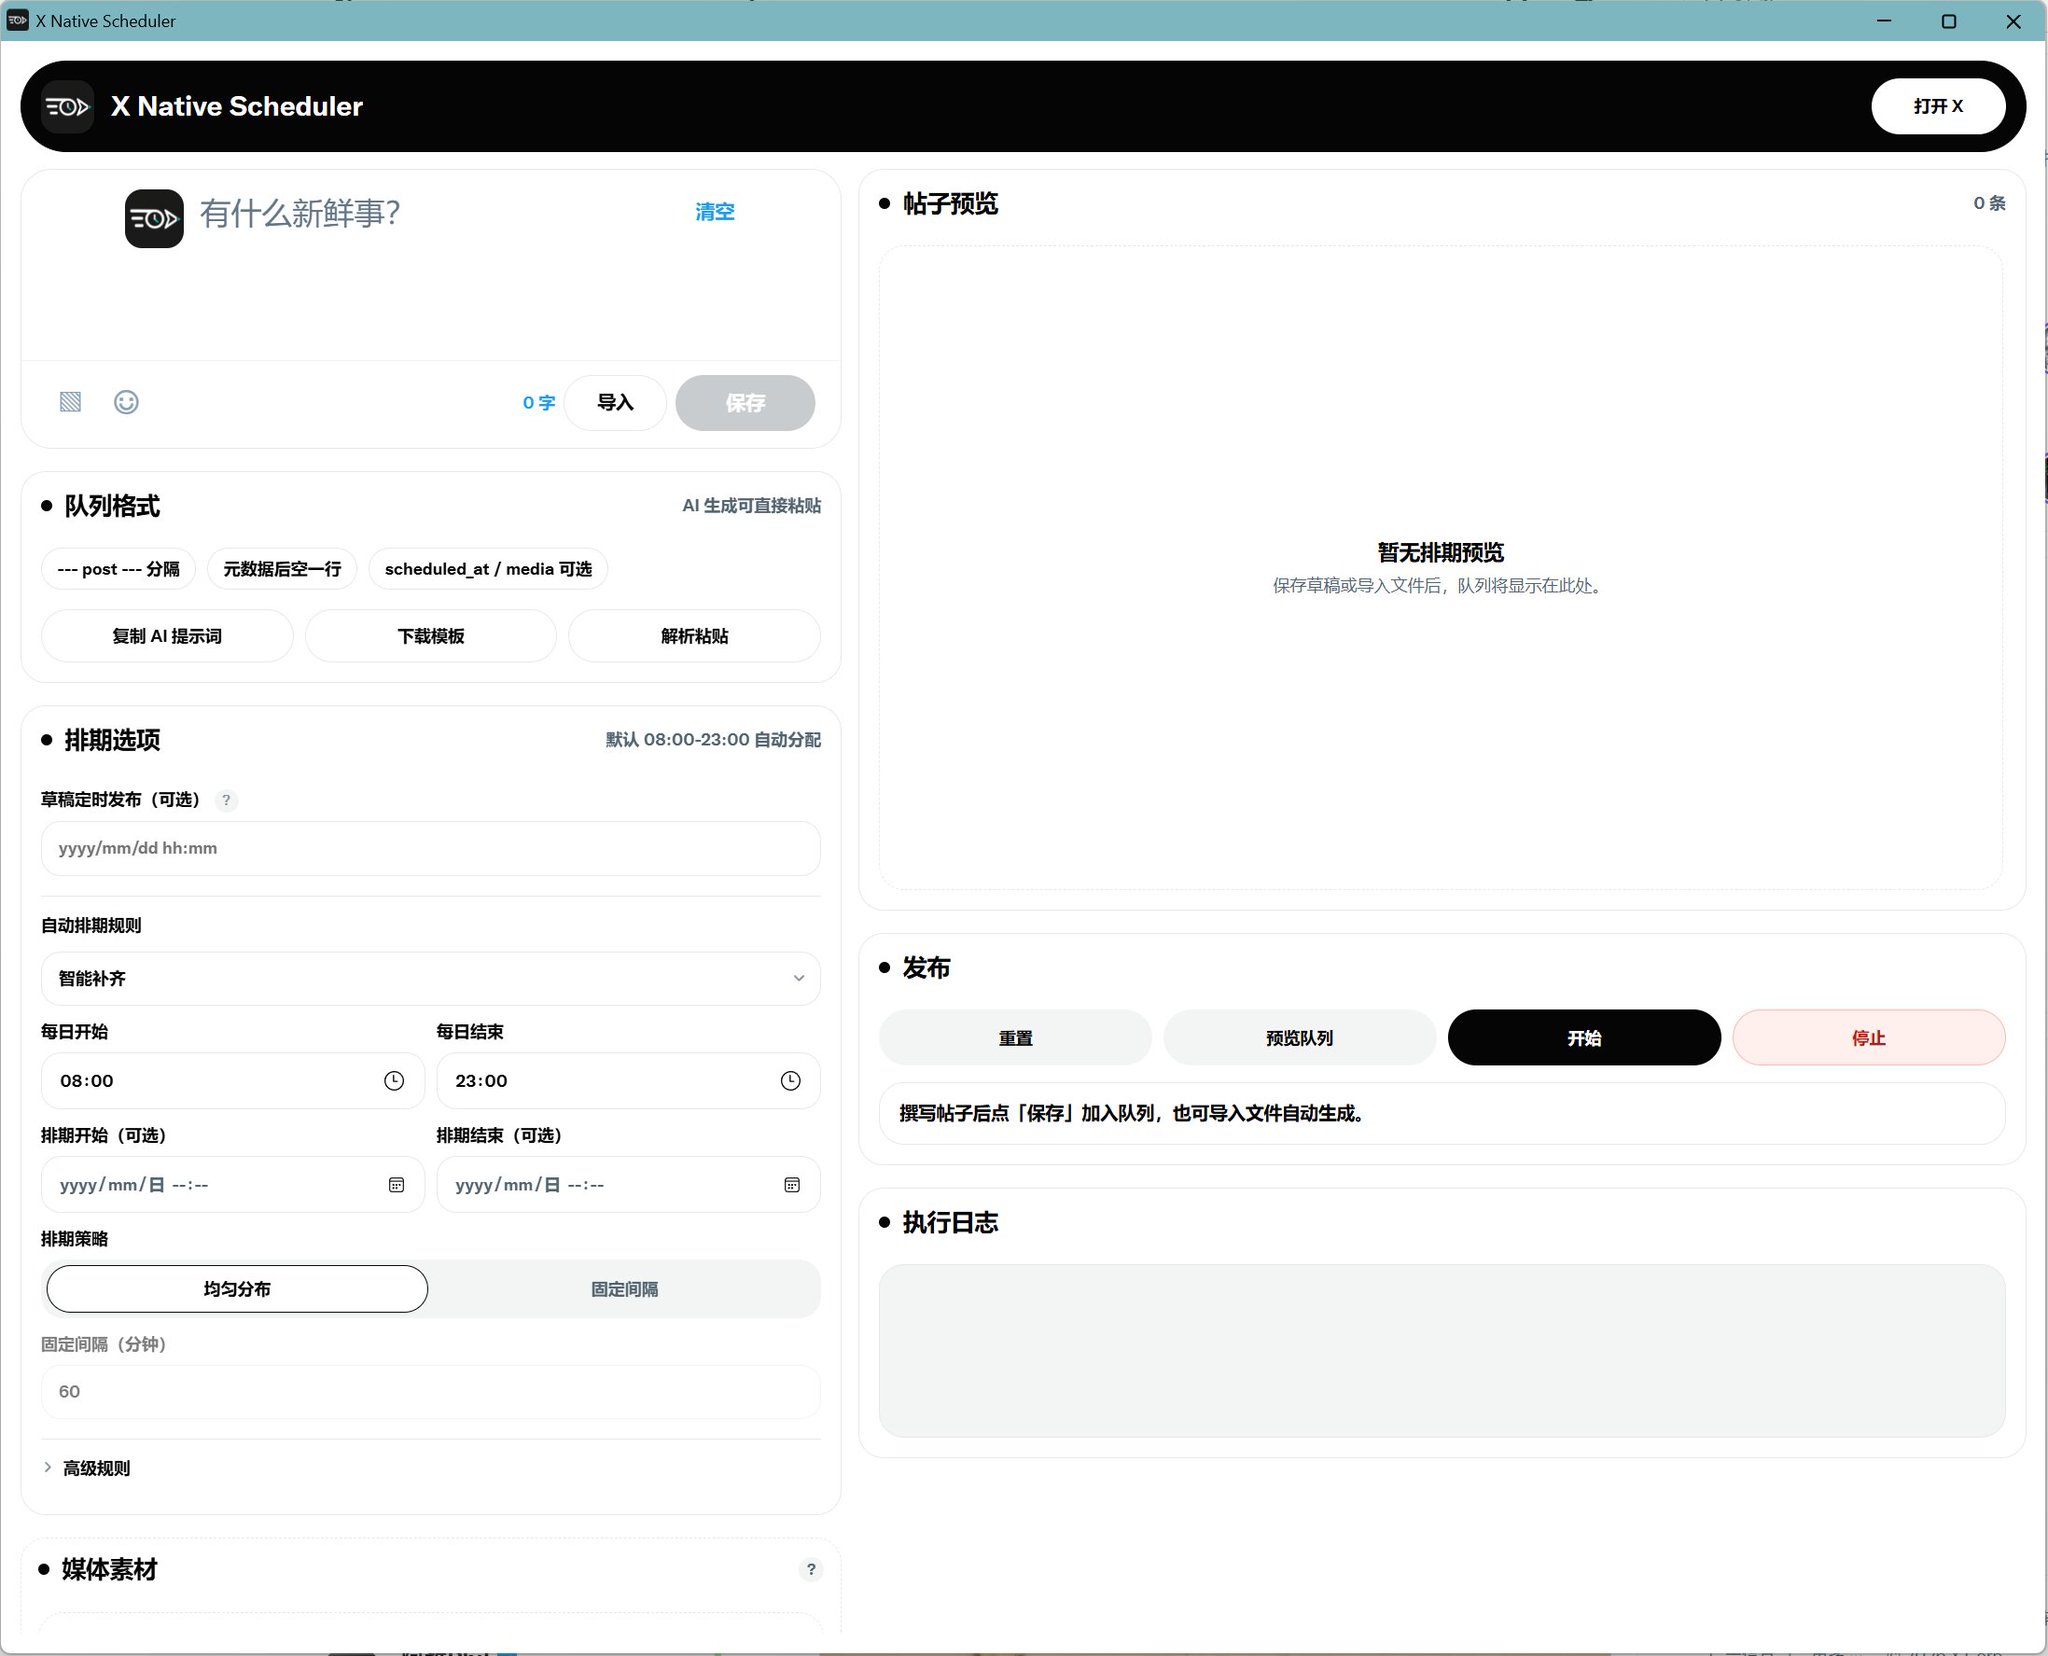The height and width of the screenshot is (1656, 2048).
Task: Open calendar picker for 排期结束
Action: [x=792, y=1185]
